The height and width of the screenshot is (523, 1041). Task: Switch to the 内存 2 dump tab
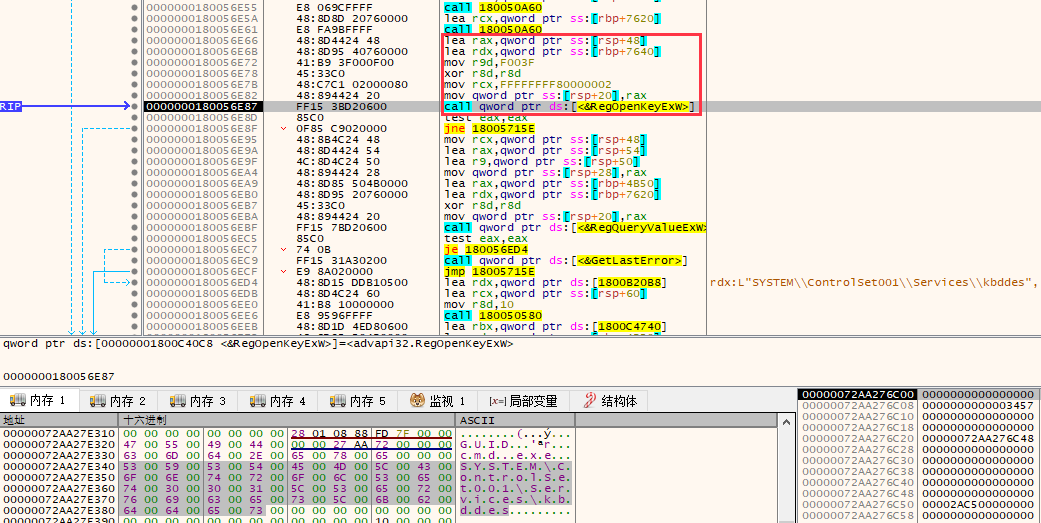click(119, 401)
